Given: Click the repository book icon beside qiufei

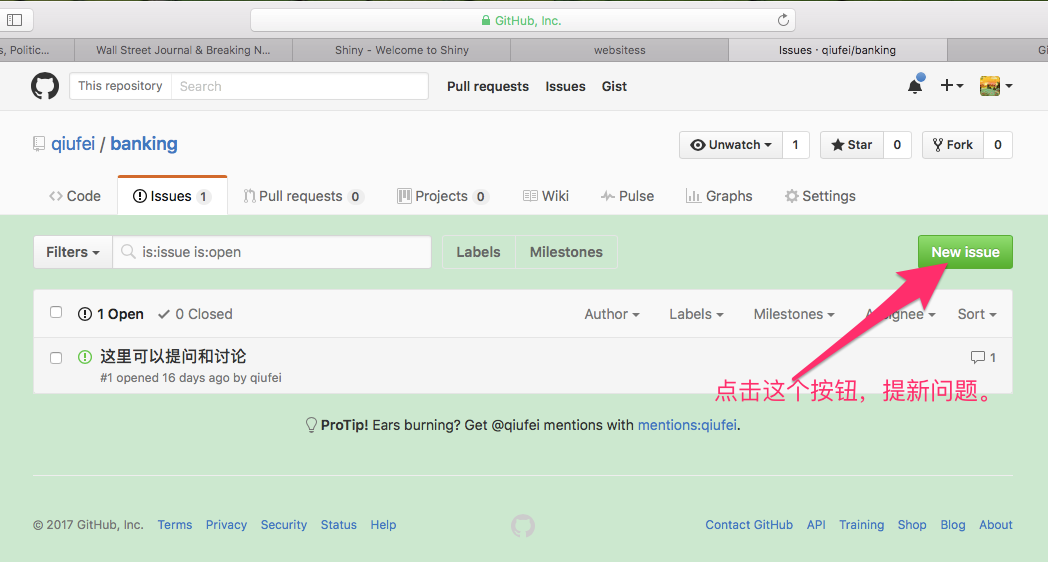Looking at the screenshot, I should (39, 144).
